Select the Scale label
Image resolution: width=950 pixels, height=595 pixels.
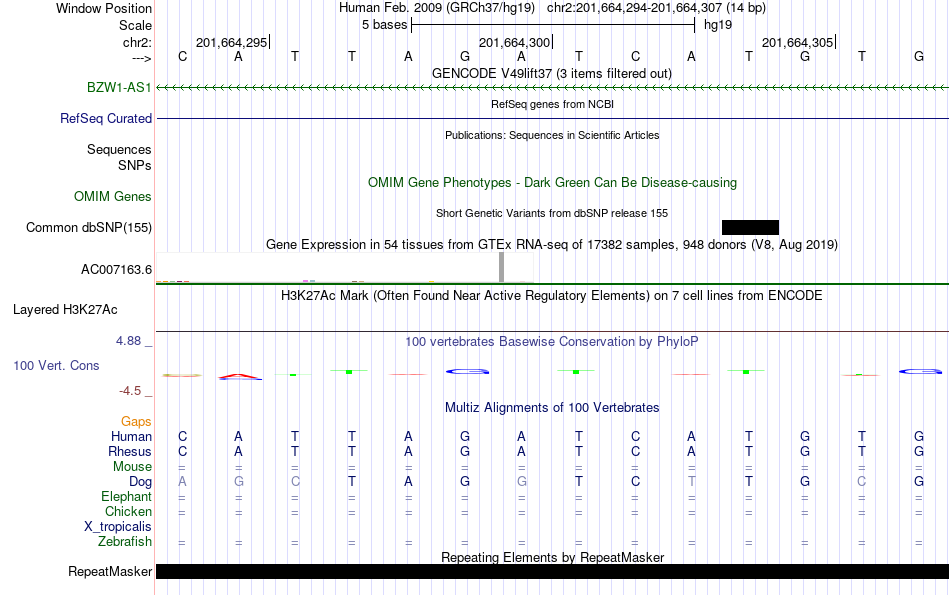[135, 25]
